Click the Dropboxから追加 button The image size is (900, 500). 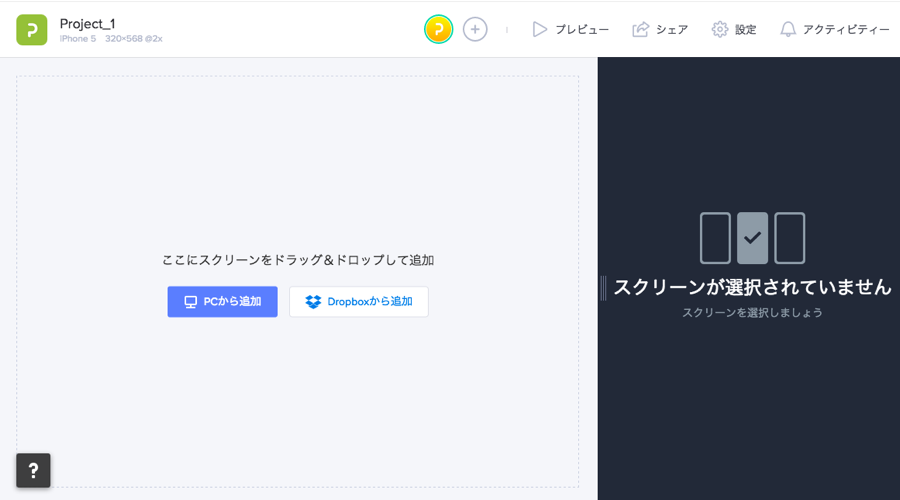tap(359, 302)
